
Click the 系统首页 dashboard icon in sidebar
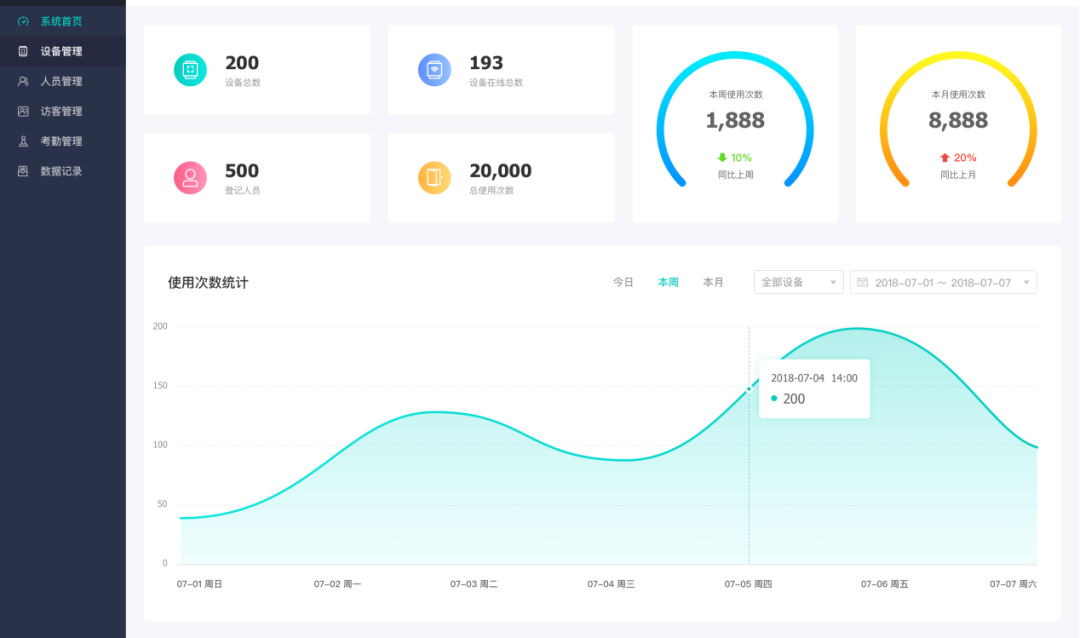pos(23,21)
